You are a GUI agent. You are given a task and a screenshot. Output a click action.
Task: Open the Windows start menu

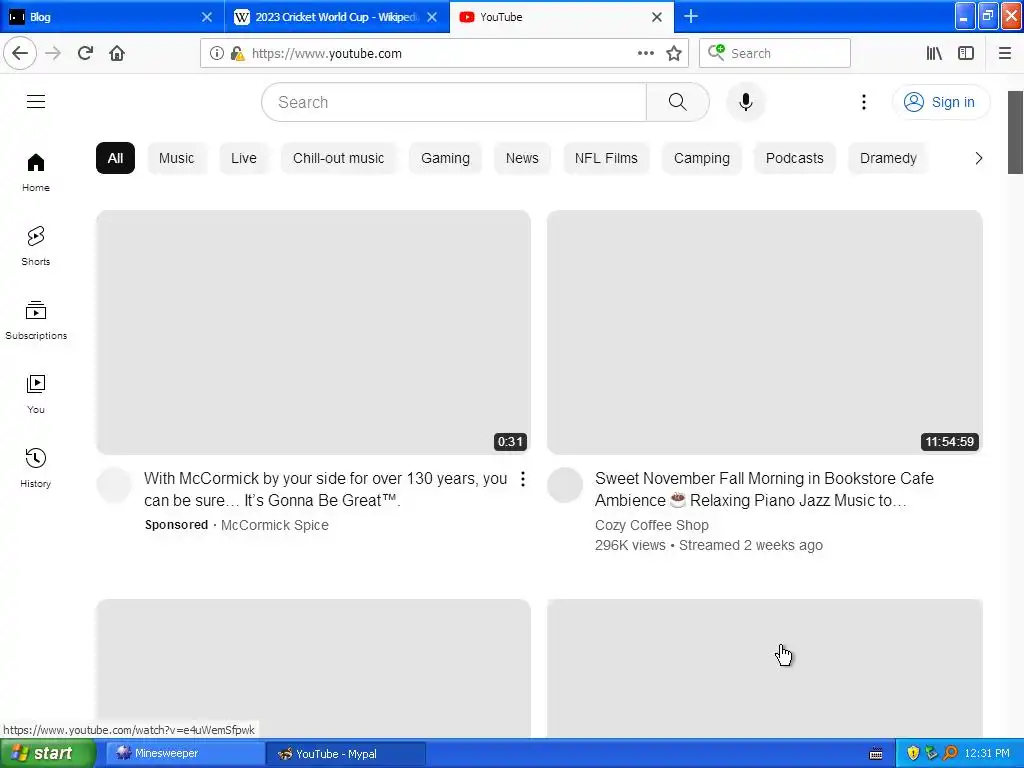[x=47, y=754]
